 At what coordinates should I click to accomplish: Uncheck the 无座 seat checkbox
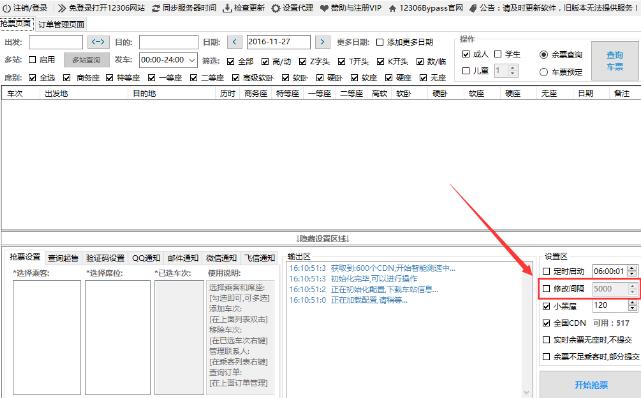click(x=424, y=77)
